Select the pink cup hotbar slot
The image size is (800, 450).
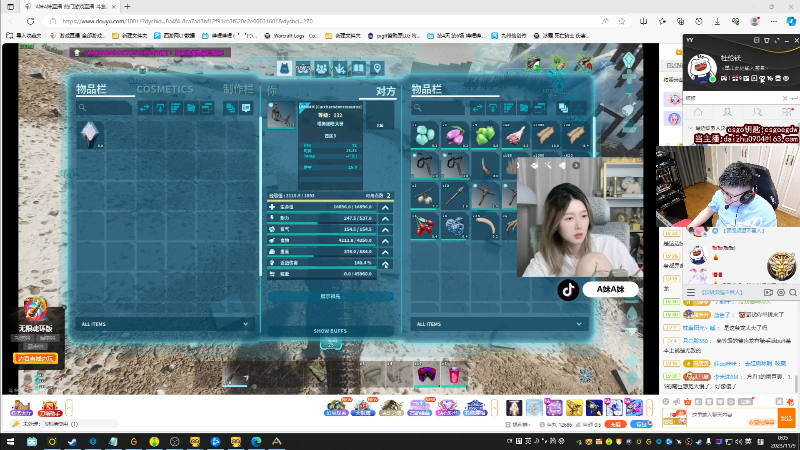454,374
